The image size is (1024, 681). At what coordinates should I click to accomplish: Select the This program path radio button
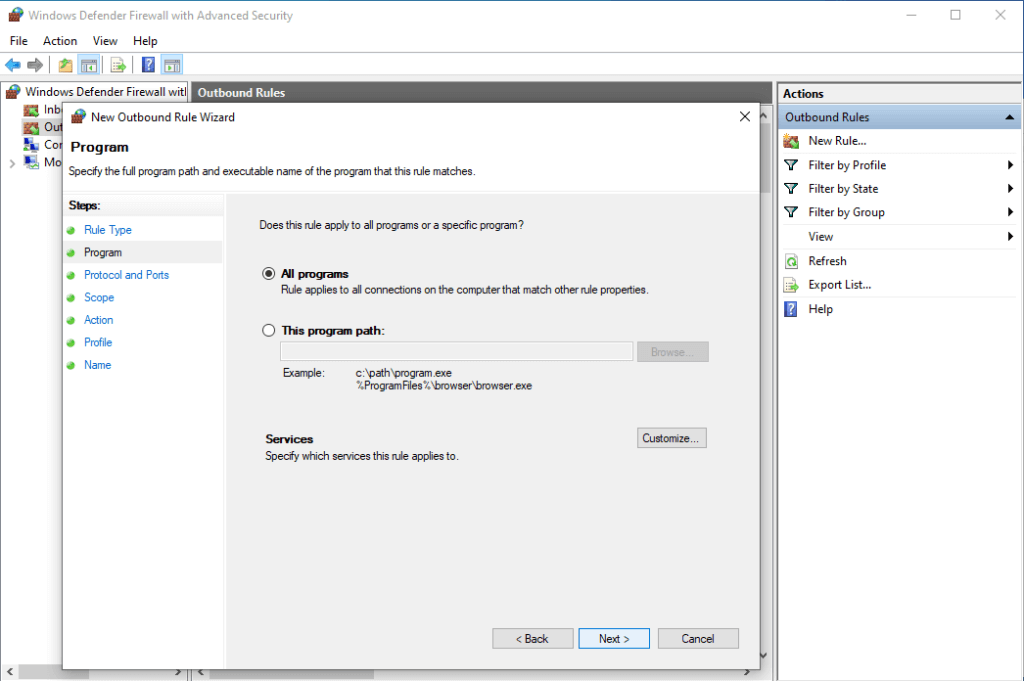click(x=268, y=330)
